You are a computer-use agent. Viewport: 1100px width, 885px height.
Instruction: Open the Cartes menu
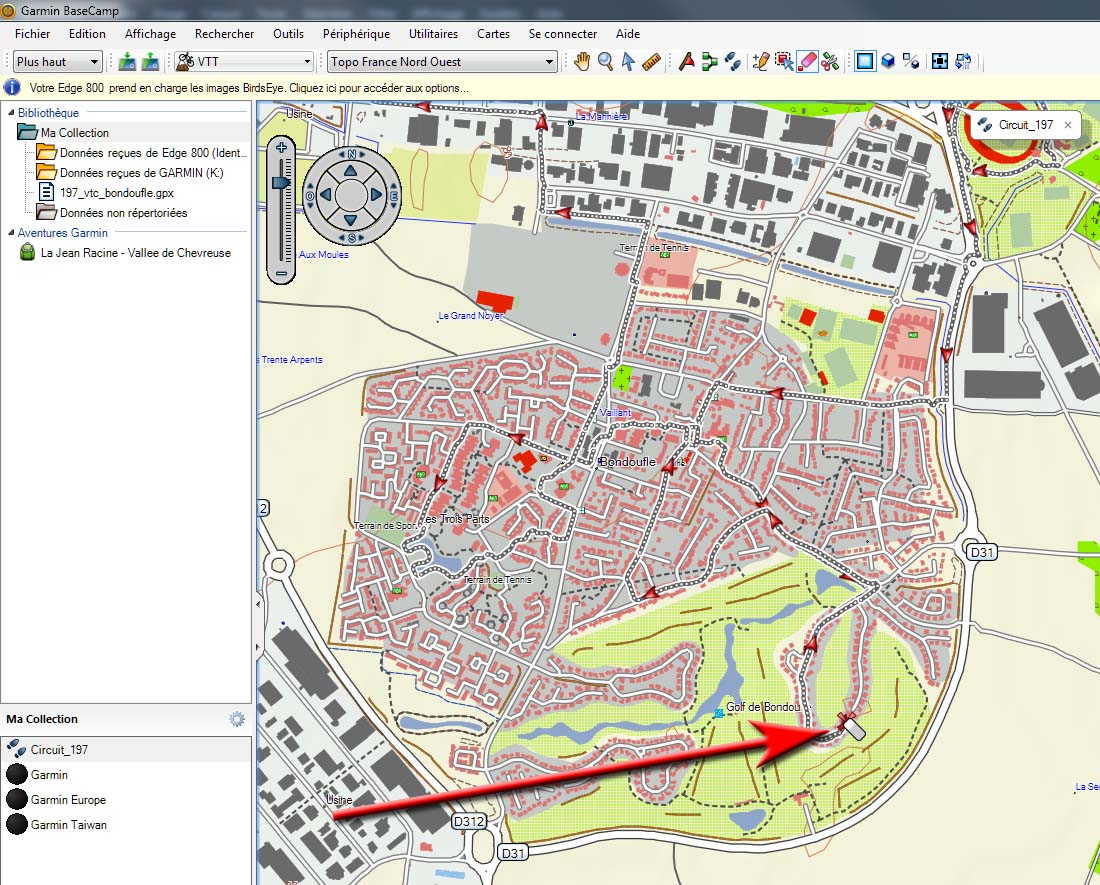point(493,34)
